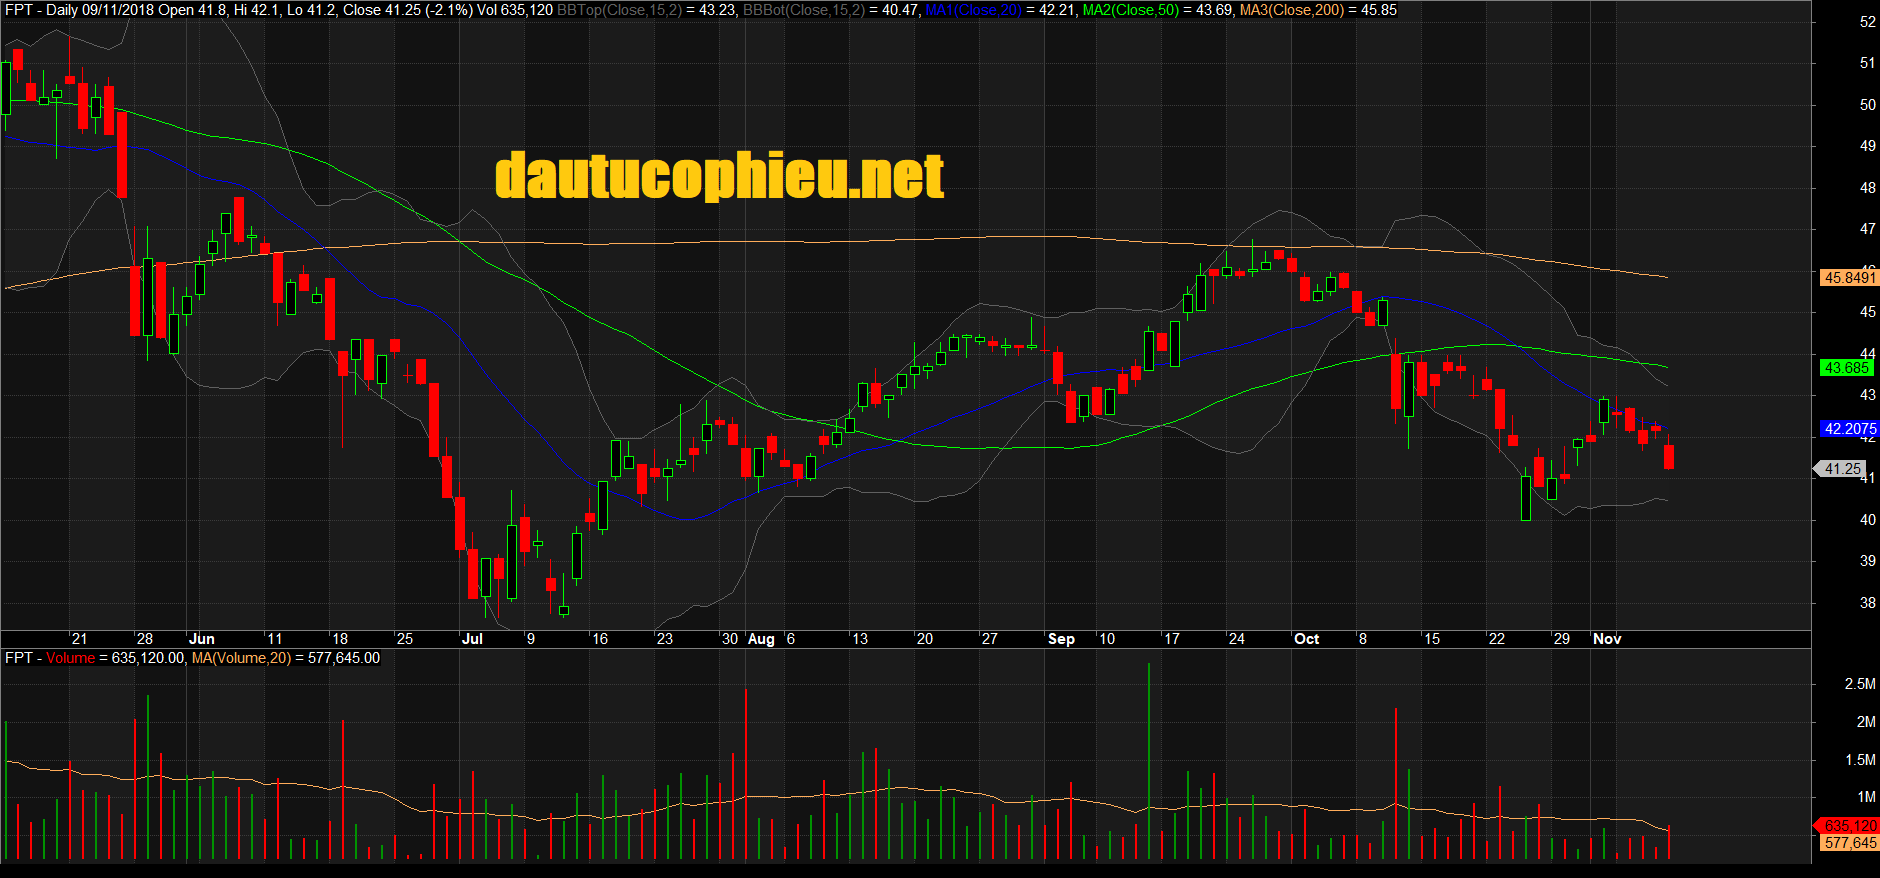Screen dimensions: 1880x878
Task: Click the blue 42.2075 price tag
Action: (x=1848, y=429)
